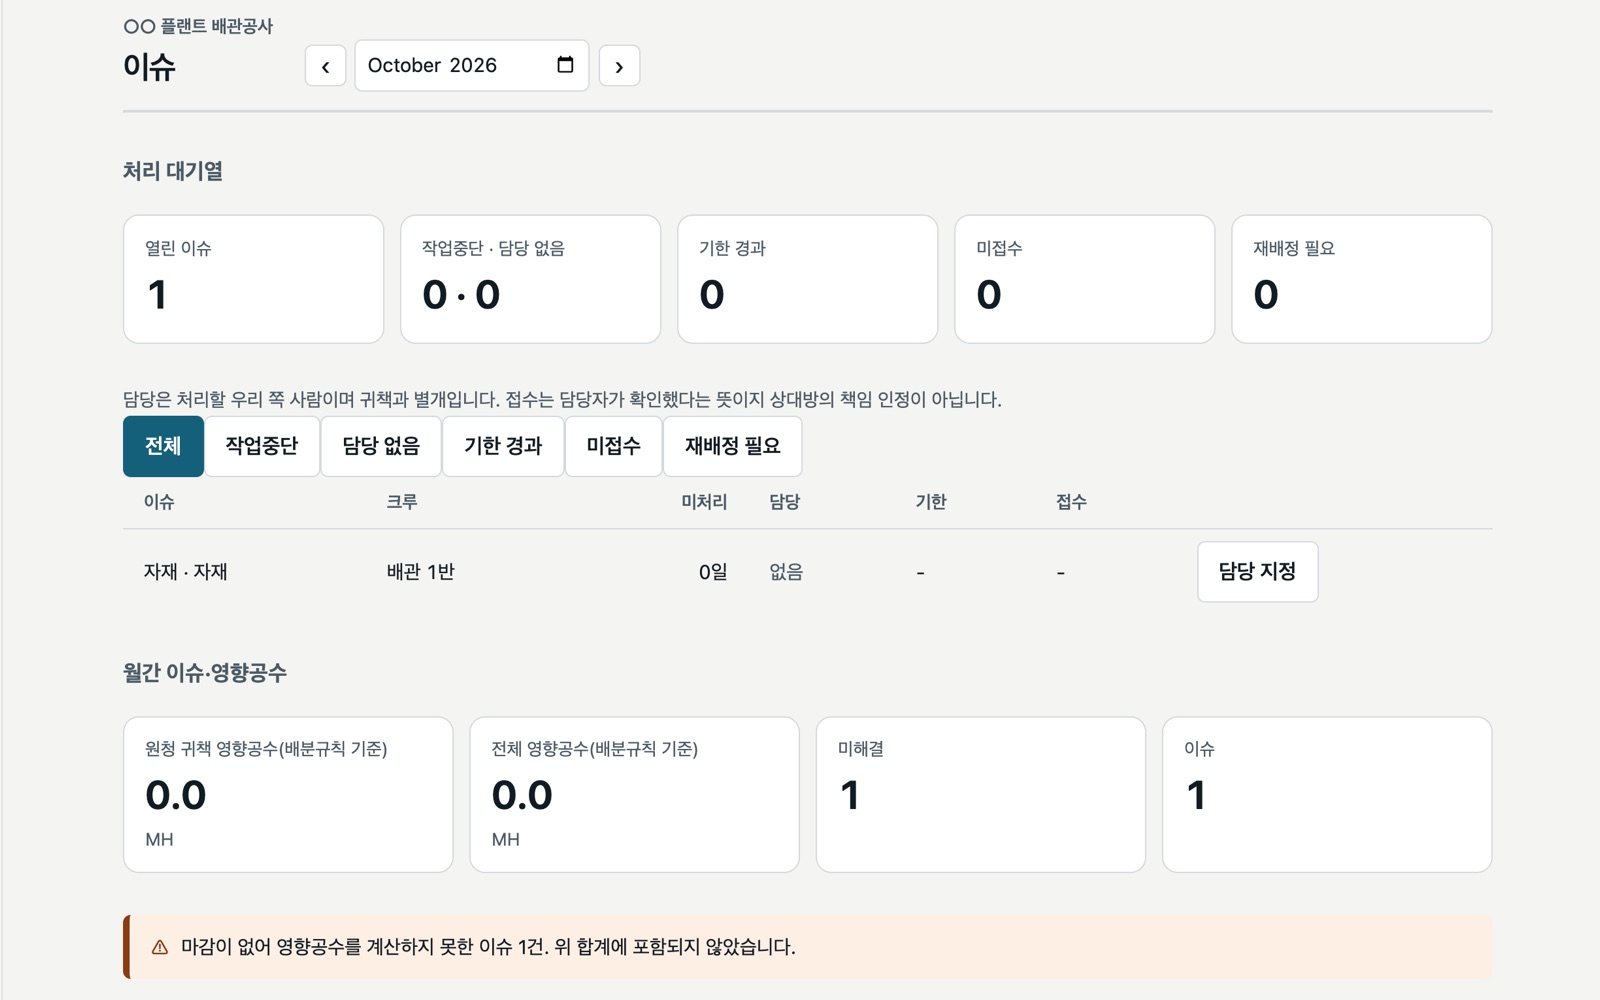Viewport: 1600px width, 1000px height.
Task: Click the 이슈 column header
Action: 159,502
